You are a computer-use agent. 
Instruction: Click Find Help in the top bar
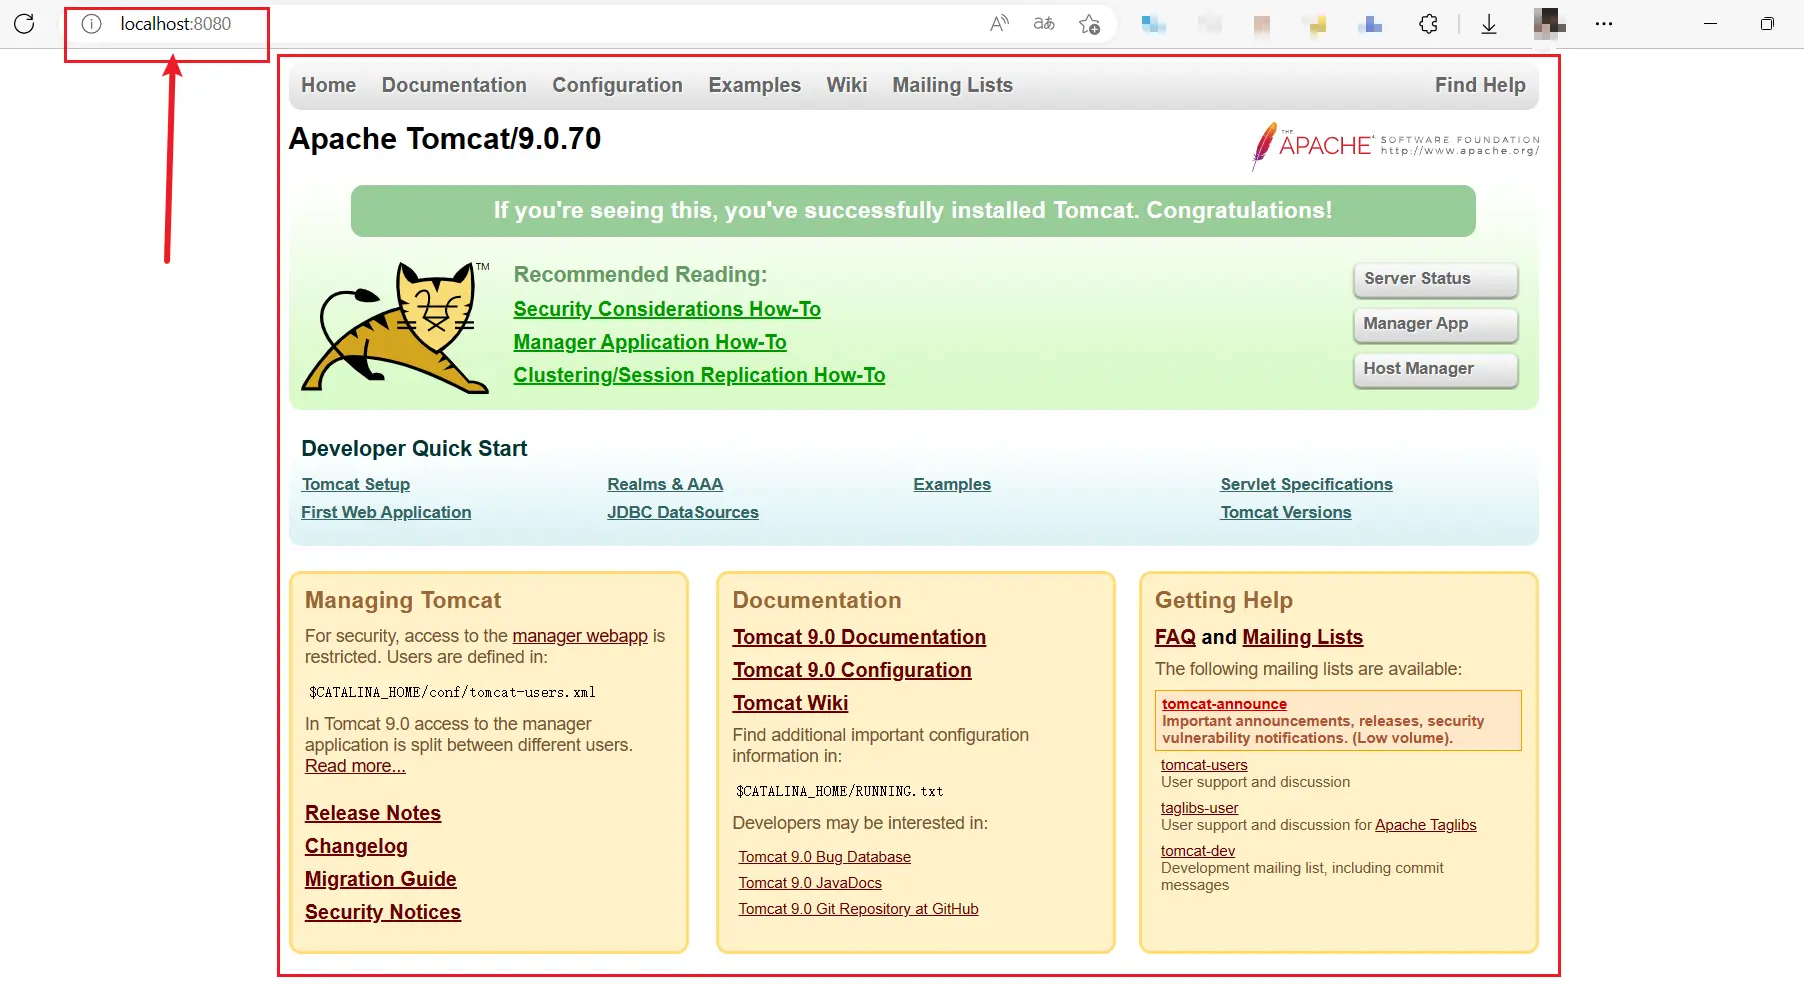tap(1480, 85)
